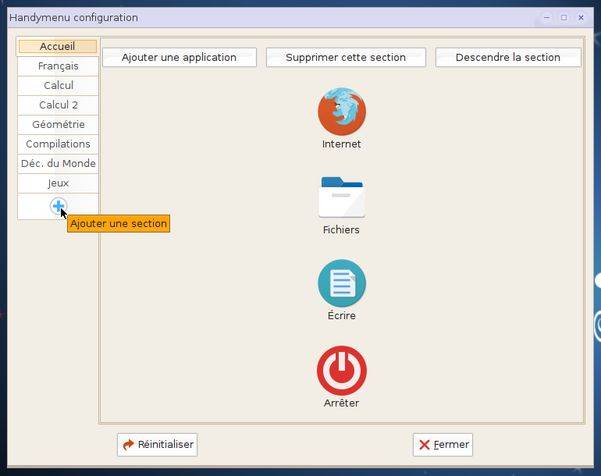The image size is (601, 476).
Task: Click the Fichiers folder icon
Action: tap(342, 197)
